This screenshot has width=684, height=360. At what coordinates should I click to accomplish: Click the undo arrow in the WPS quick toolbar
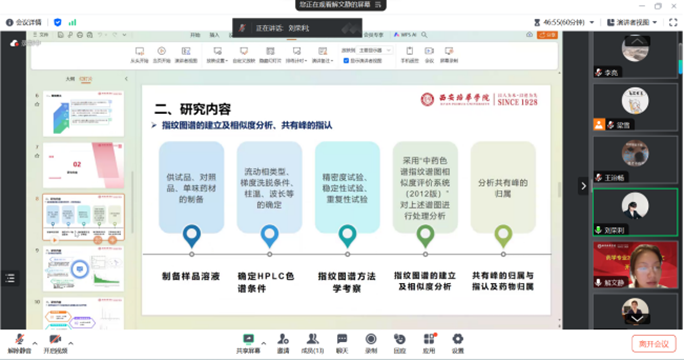100,34
